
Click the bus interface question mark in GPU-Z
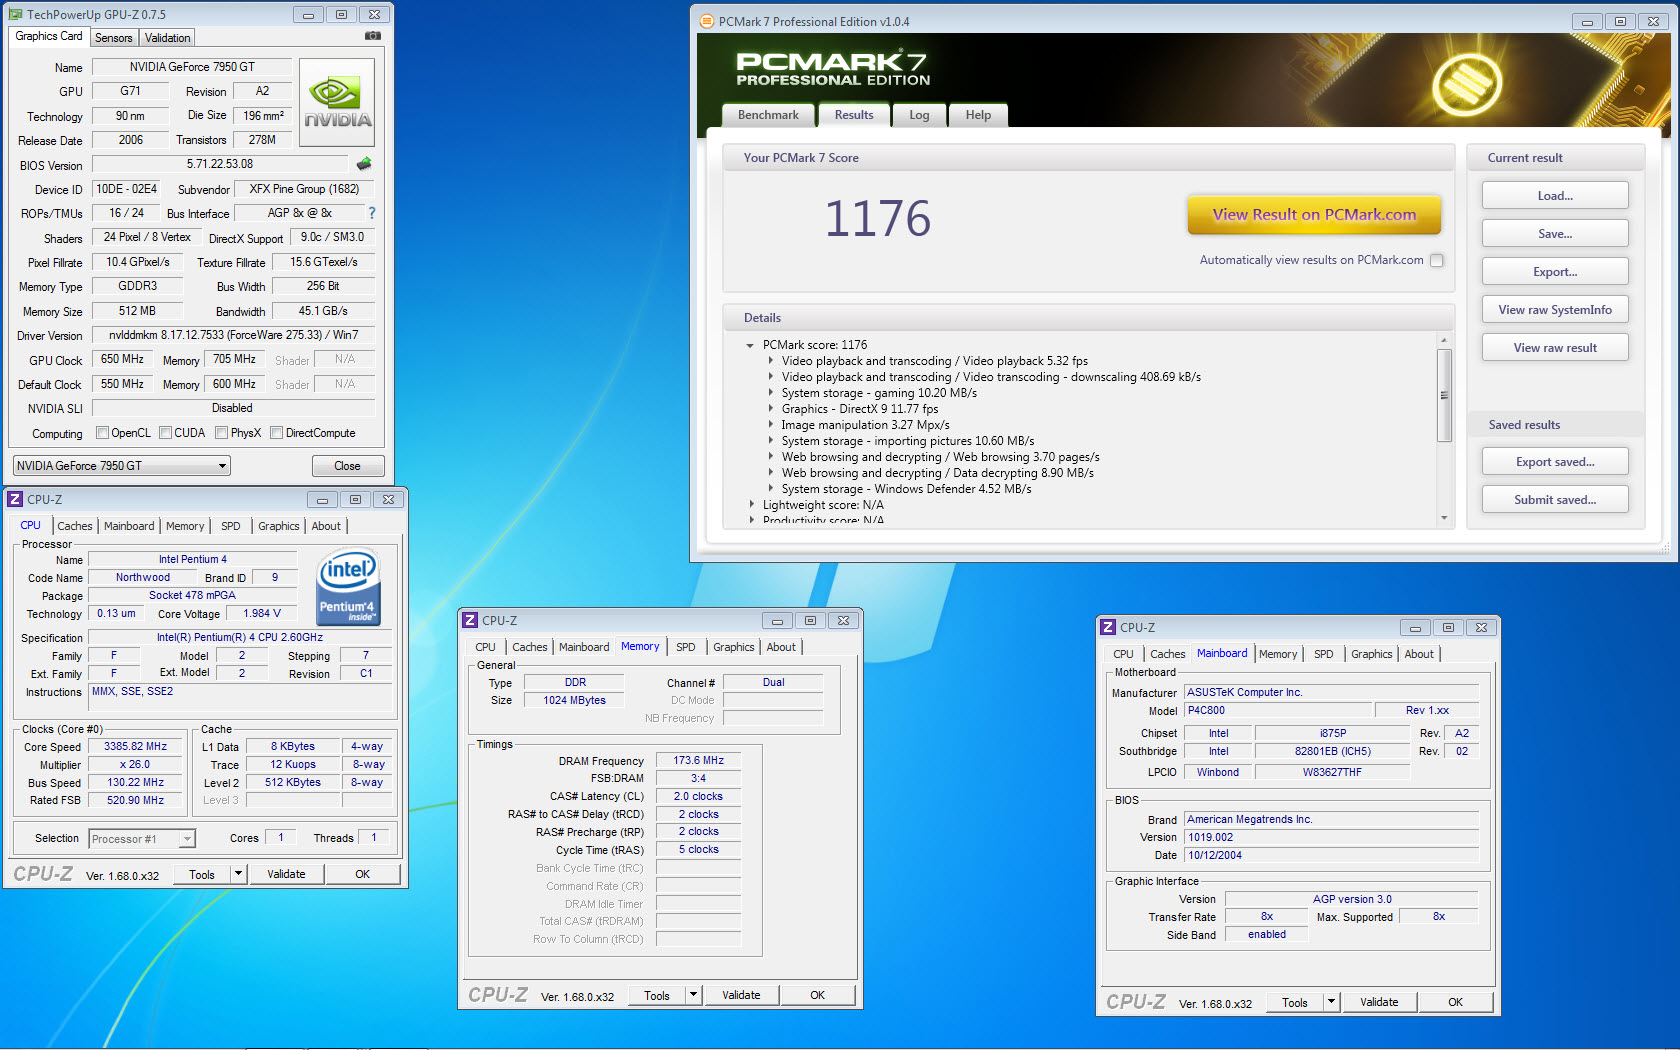(372, 213)
